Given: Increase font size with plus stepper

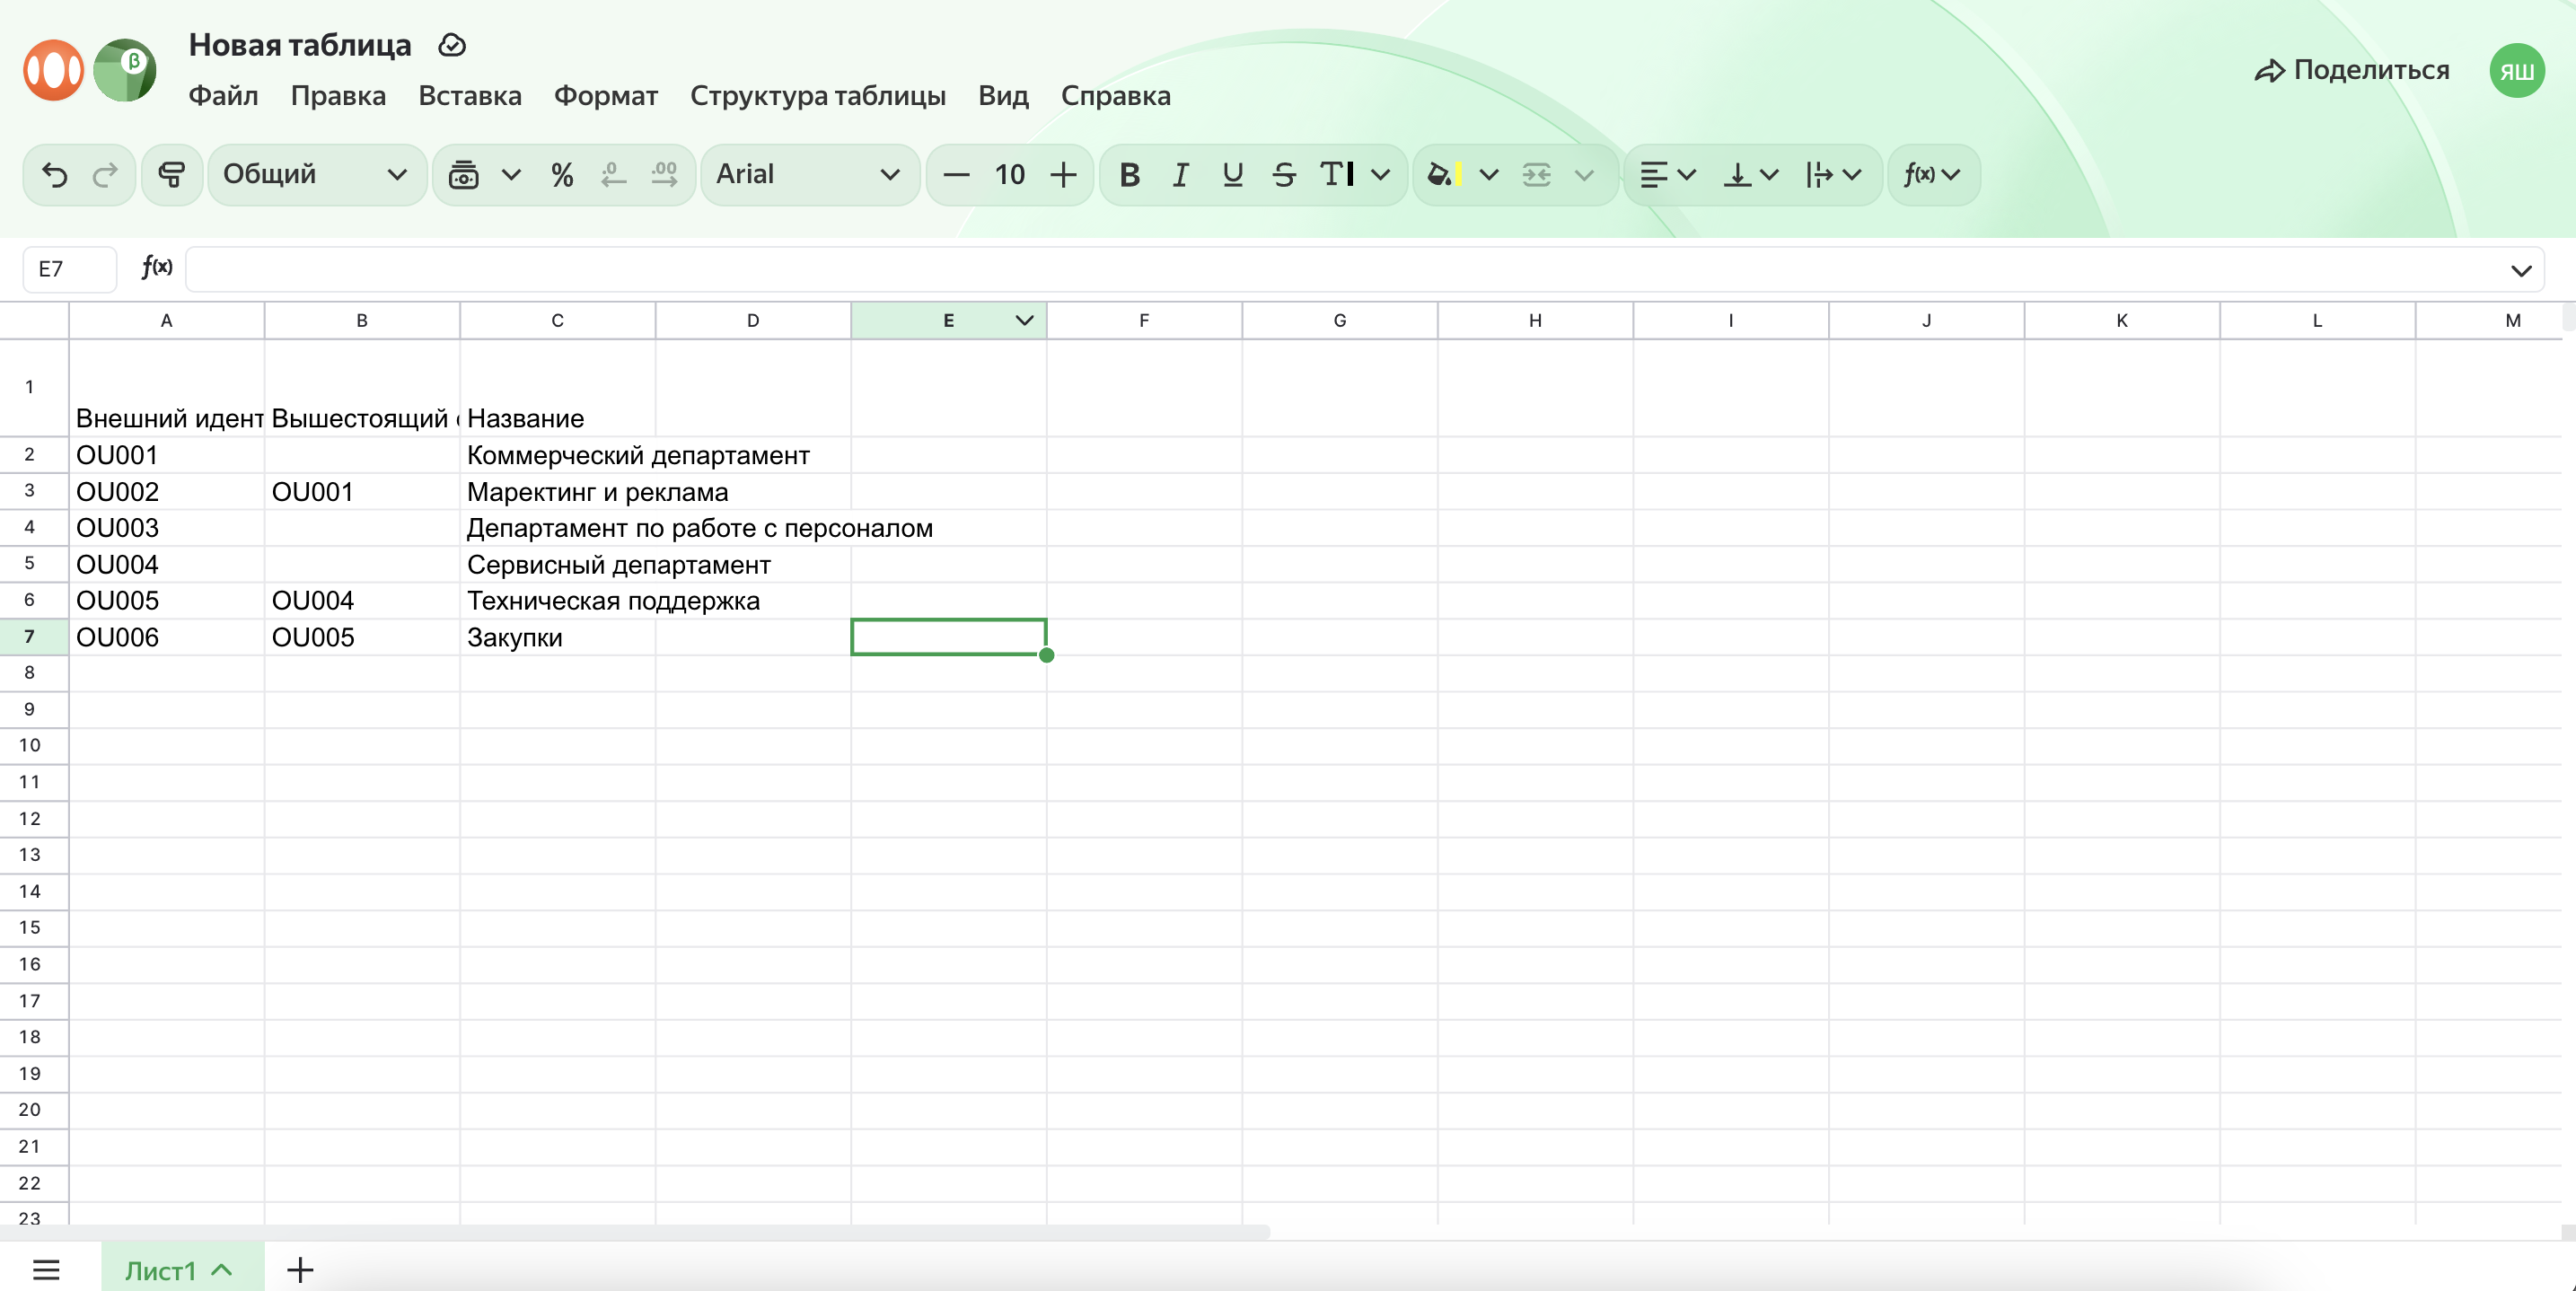Looking at the screenshot, I should click(x=1064, y=175).
